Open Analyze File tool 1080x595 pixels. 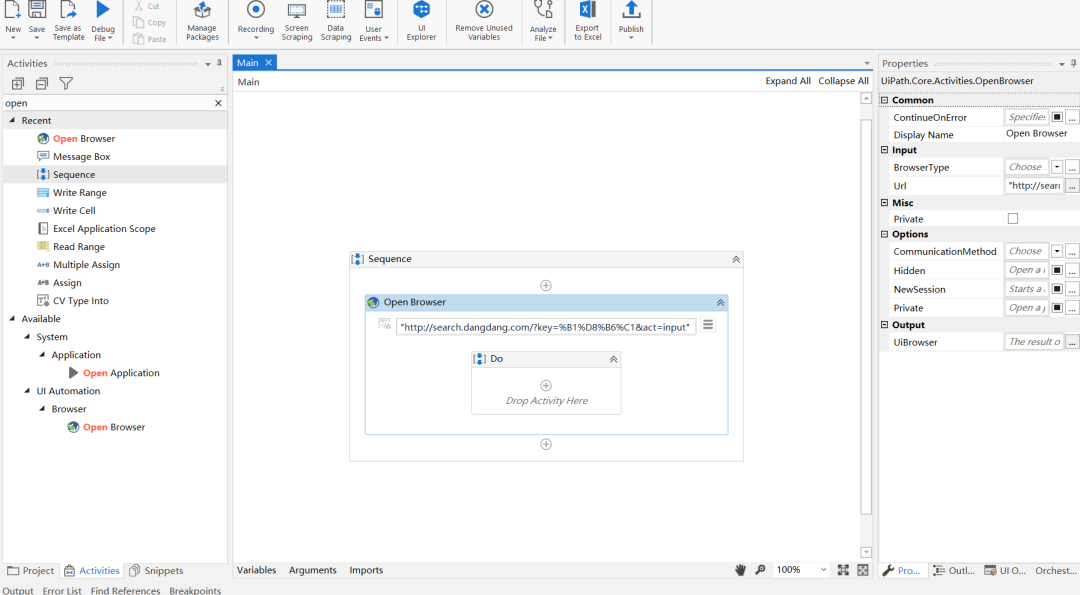(543, 21)
